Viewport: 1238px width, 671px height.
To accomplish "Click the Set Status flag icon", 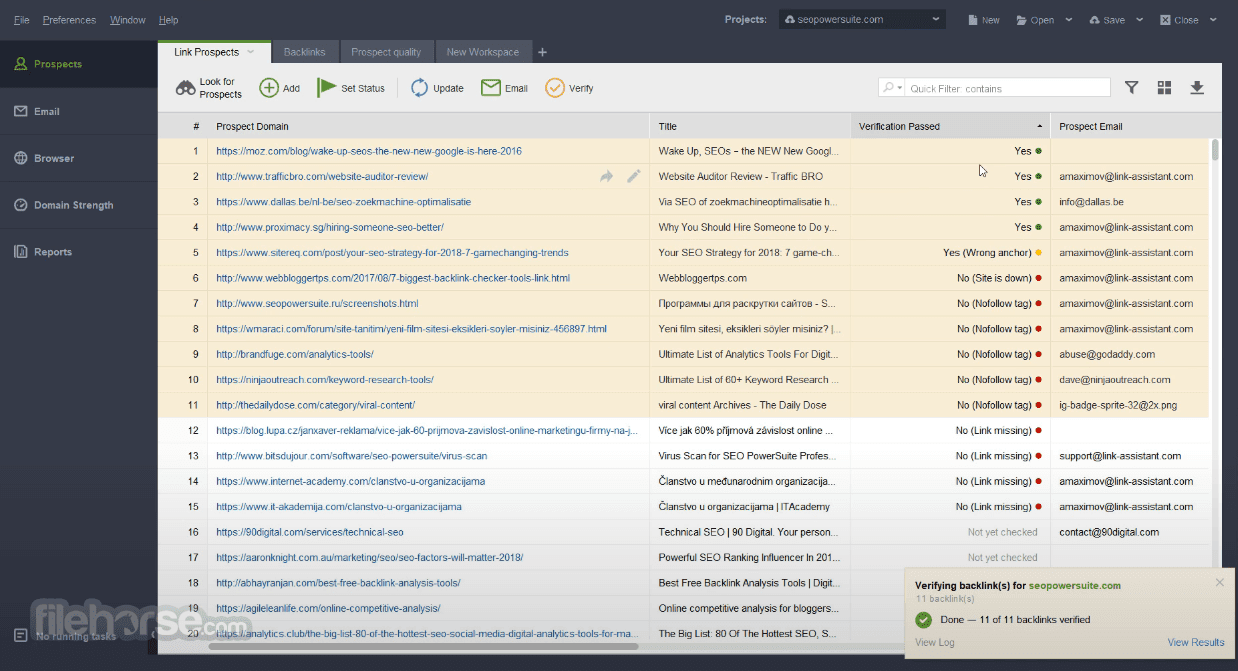I will point(326,88).
